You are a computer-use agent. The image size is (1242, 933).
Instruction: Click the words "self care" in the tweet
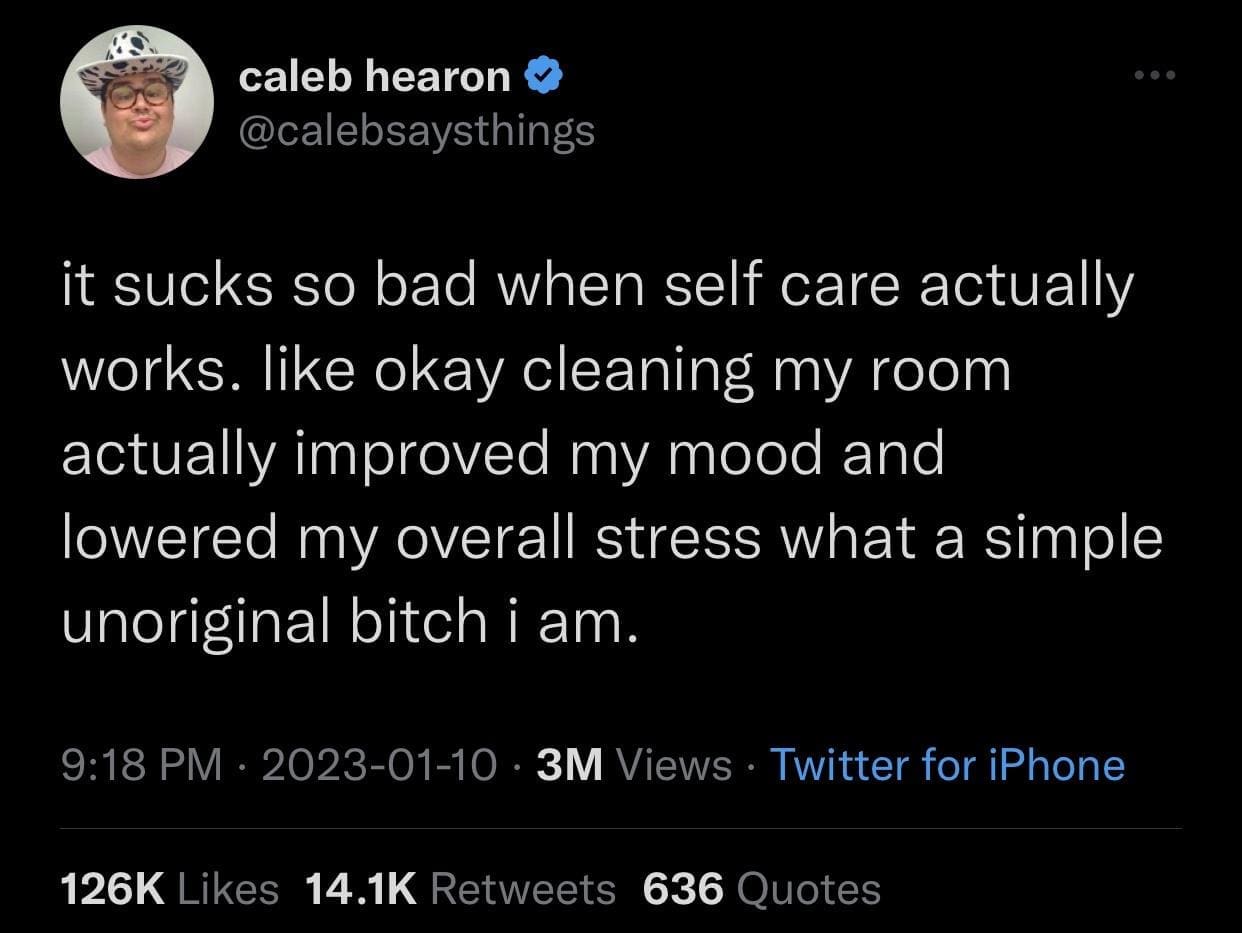(x=773, y=288)
